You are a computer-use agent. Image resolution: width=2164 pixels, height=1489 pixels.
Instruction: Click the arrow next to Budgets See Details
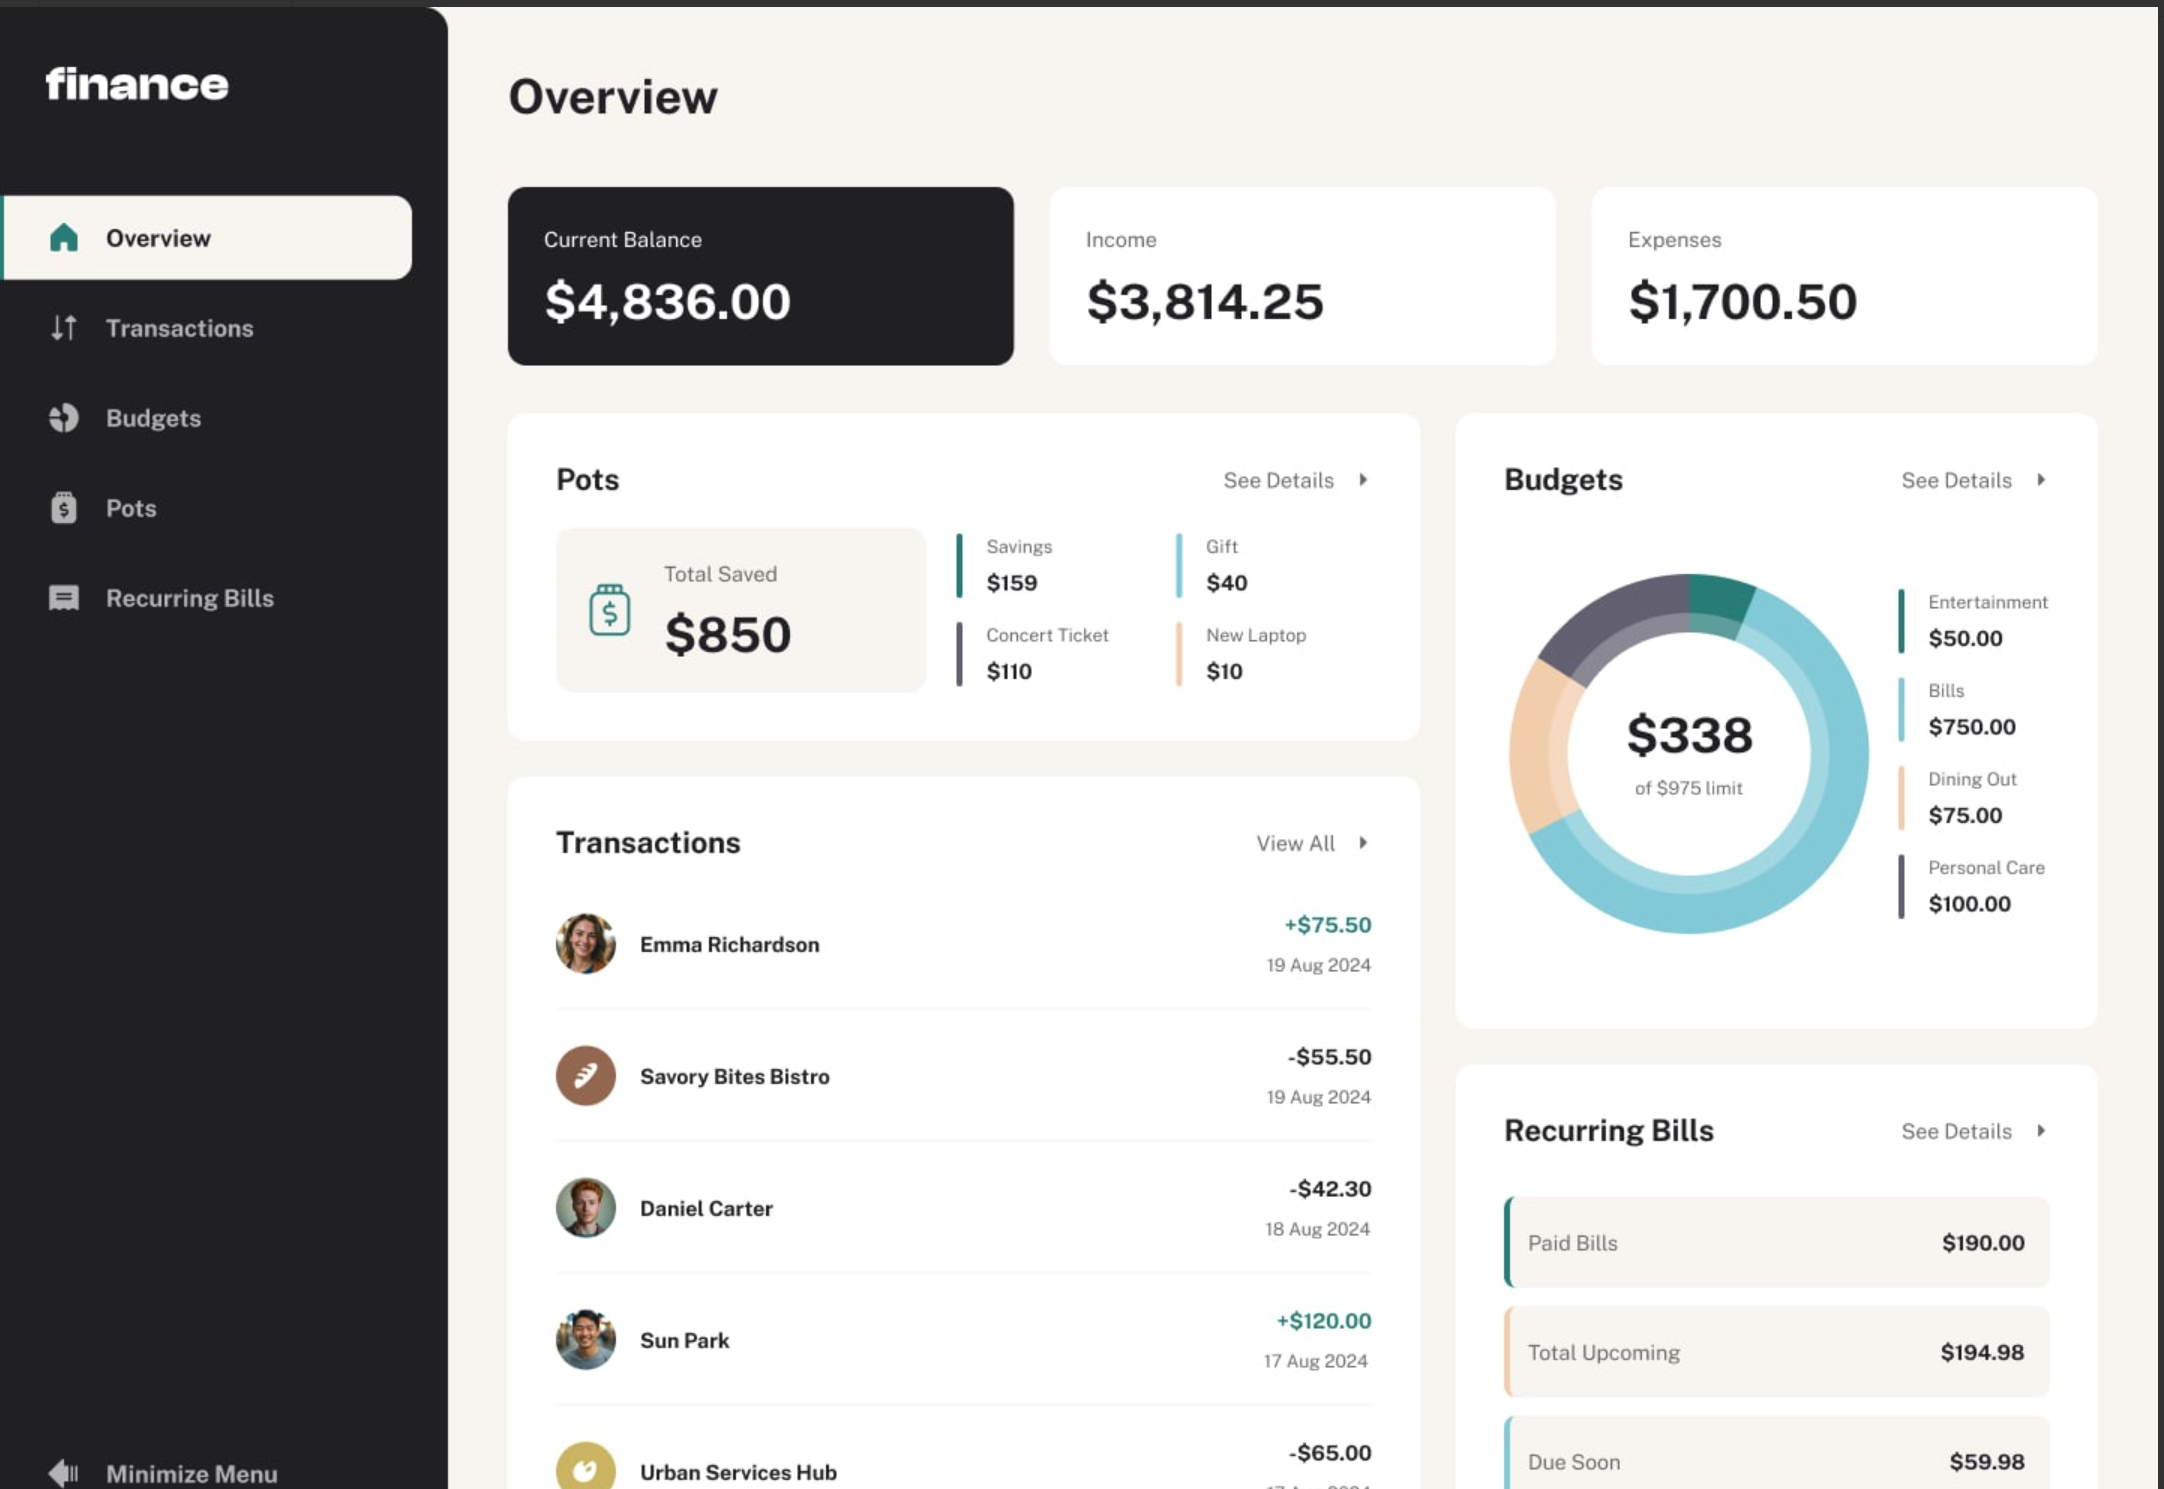(x=2041, y=480)
